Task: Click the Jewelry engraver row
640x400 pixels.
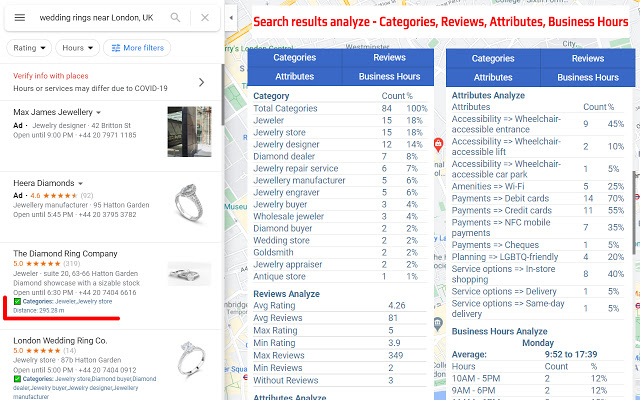Action: tap(340, 193)
